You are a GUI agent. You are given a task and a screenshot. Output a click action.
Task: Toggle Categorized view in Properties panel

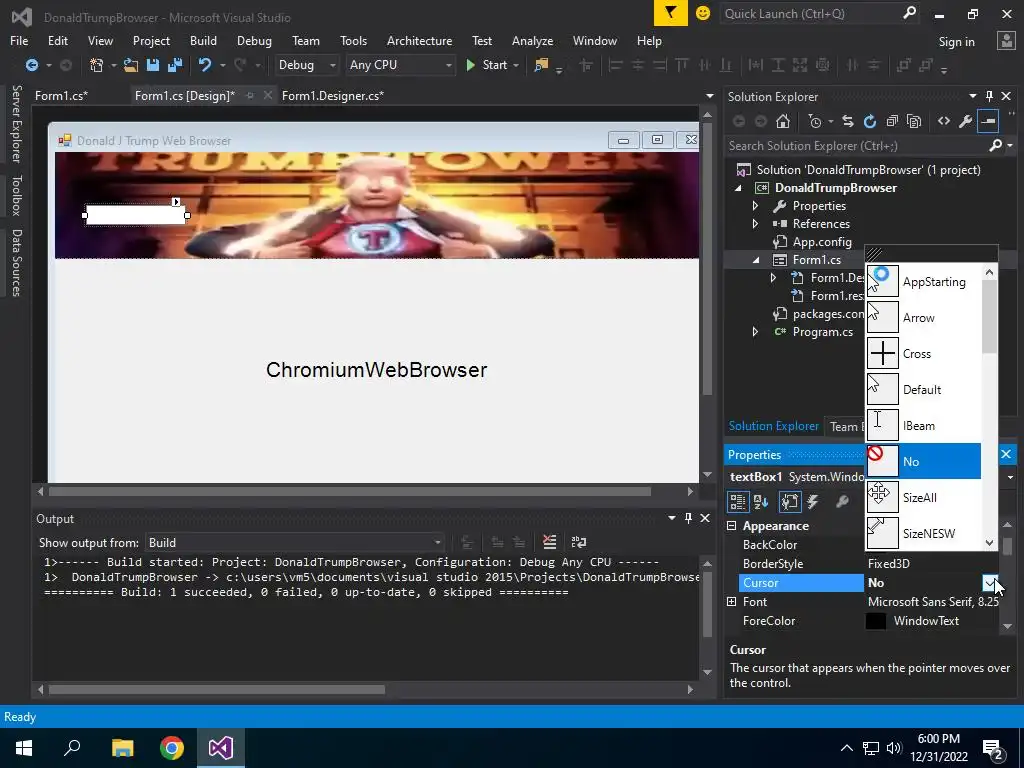[737, 502]
